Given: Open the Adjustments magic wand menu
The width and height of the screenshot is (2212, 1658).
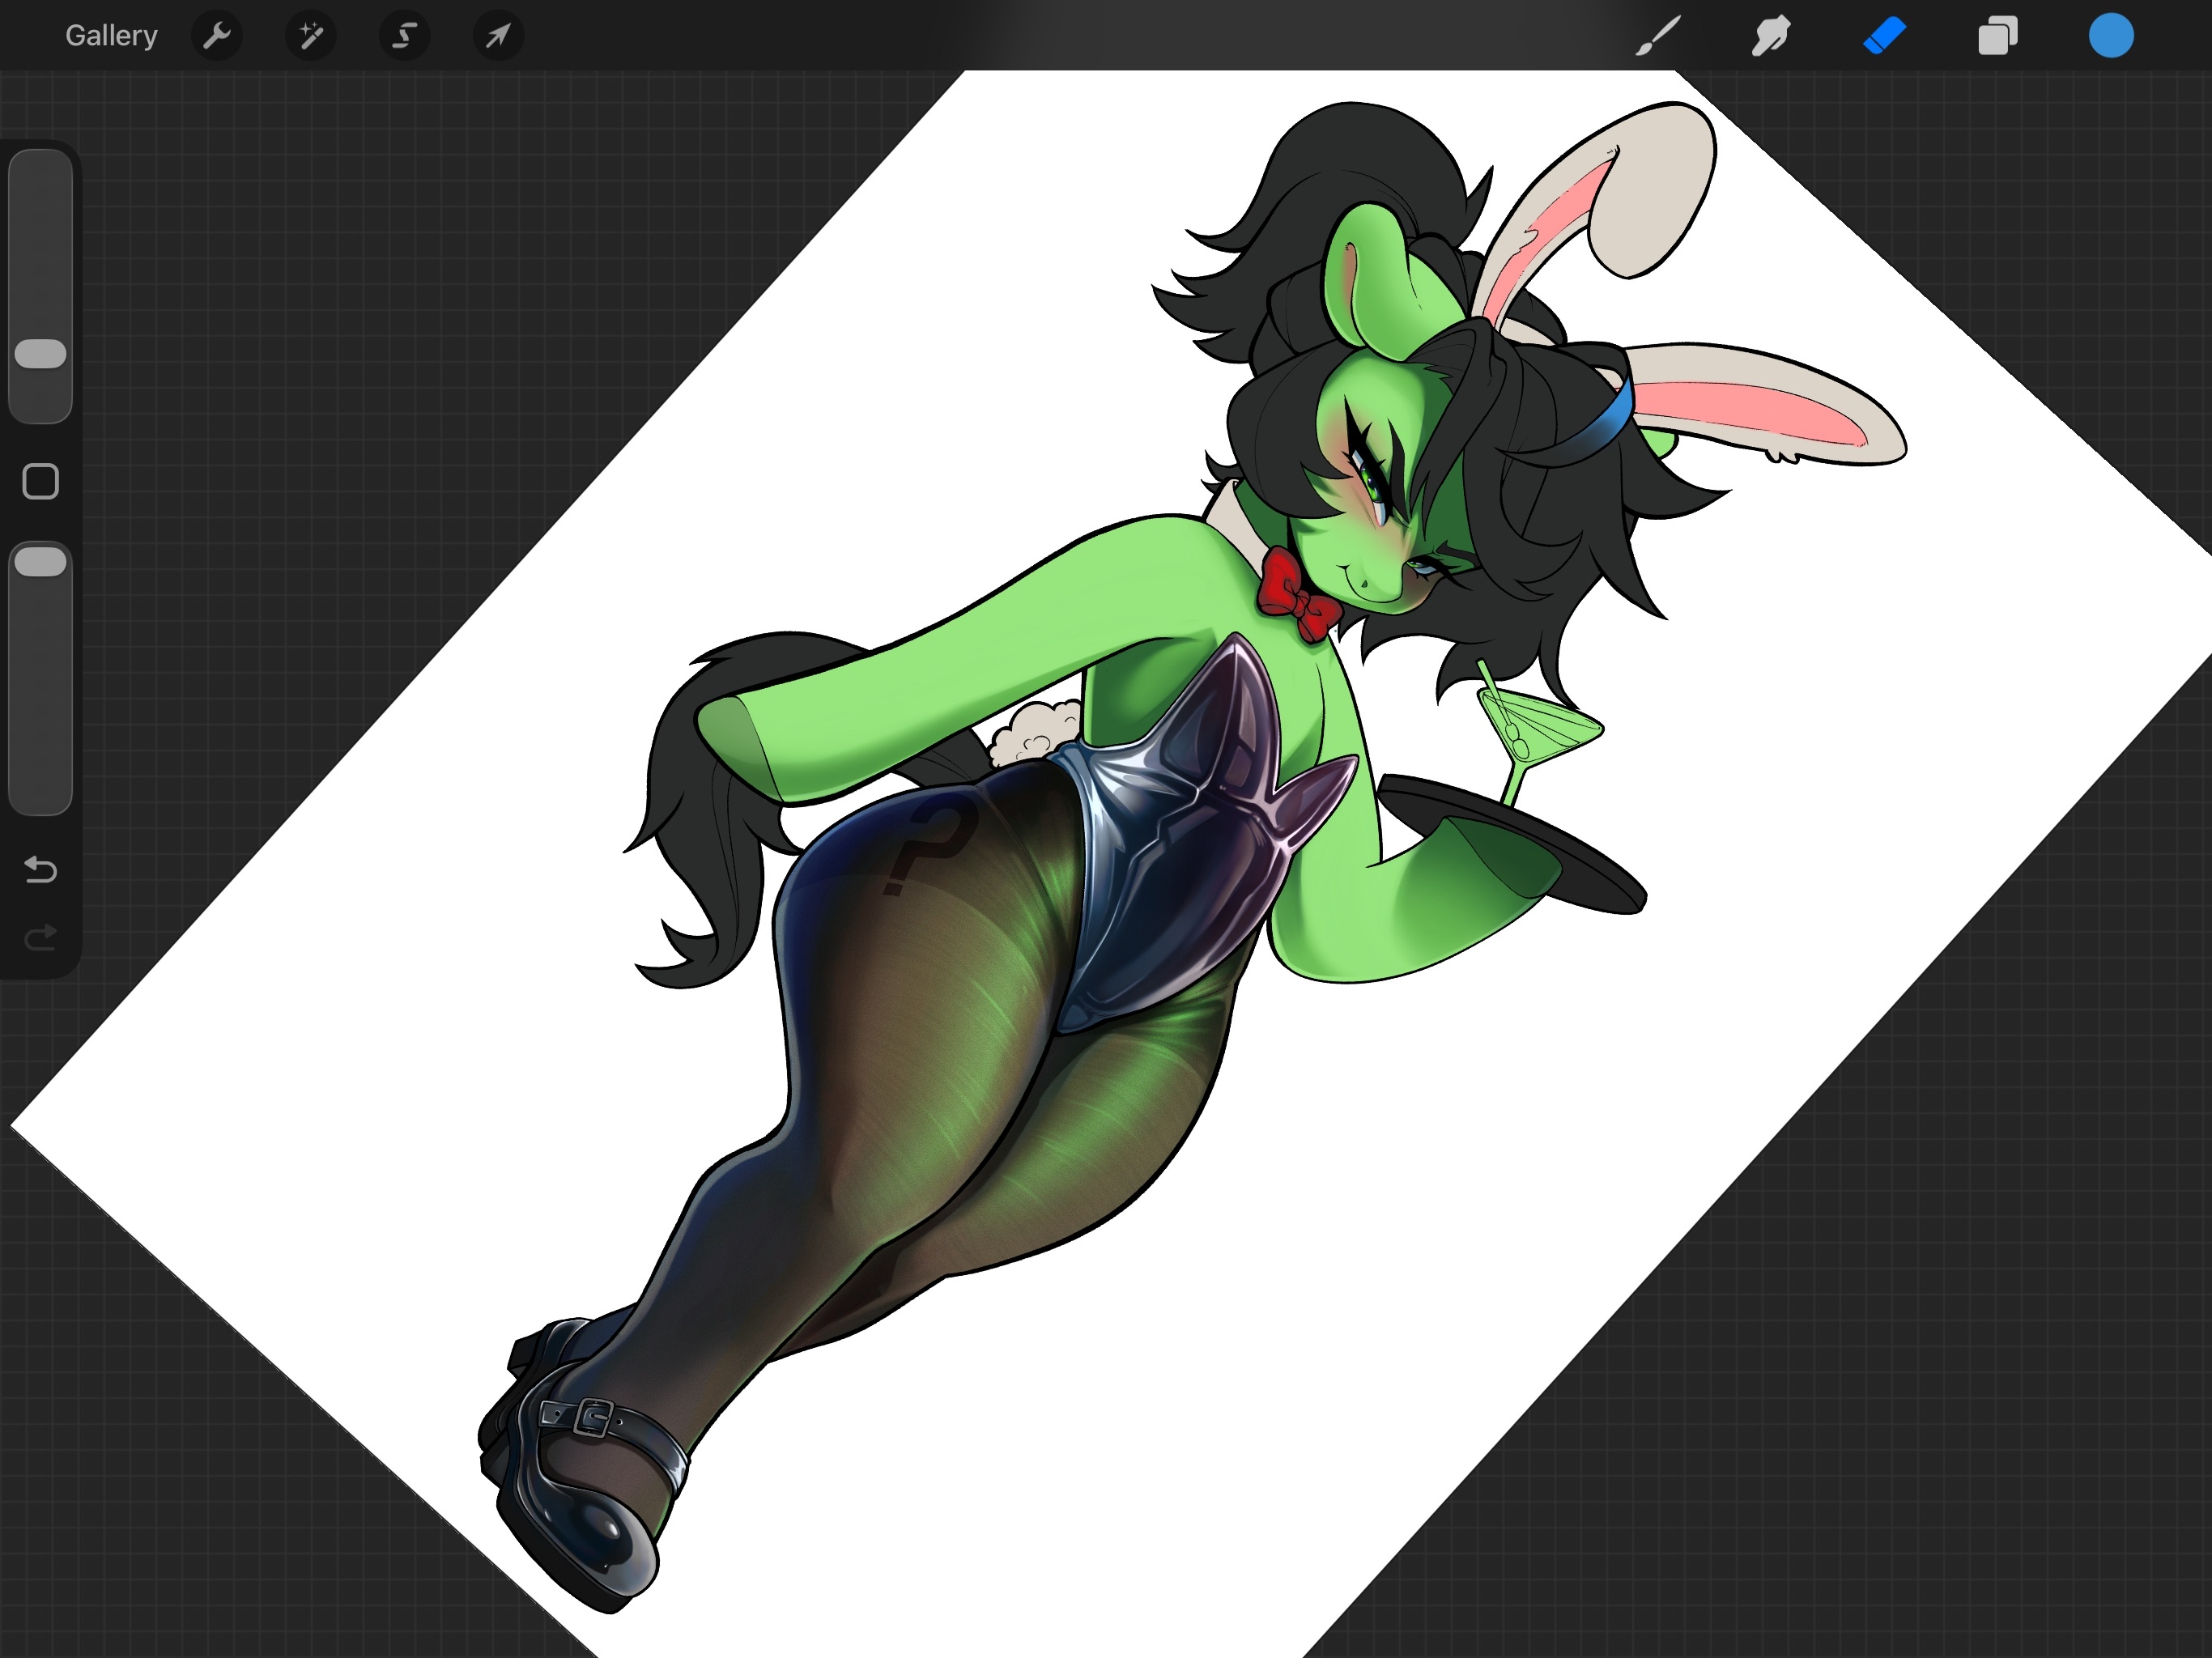Looking at the screenshot, I should pos(310,36).
